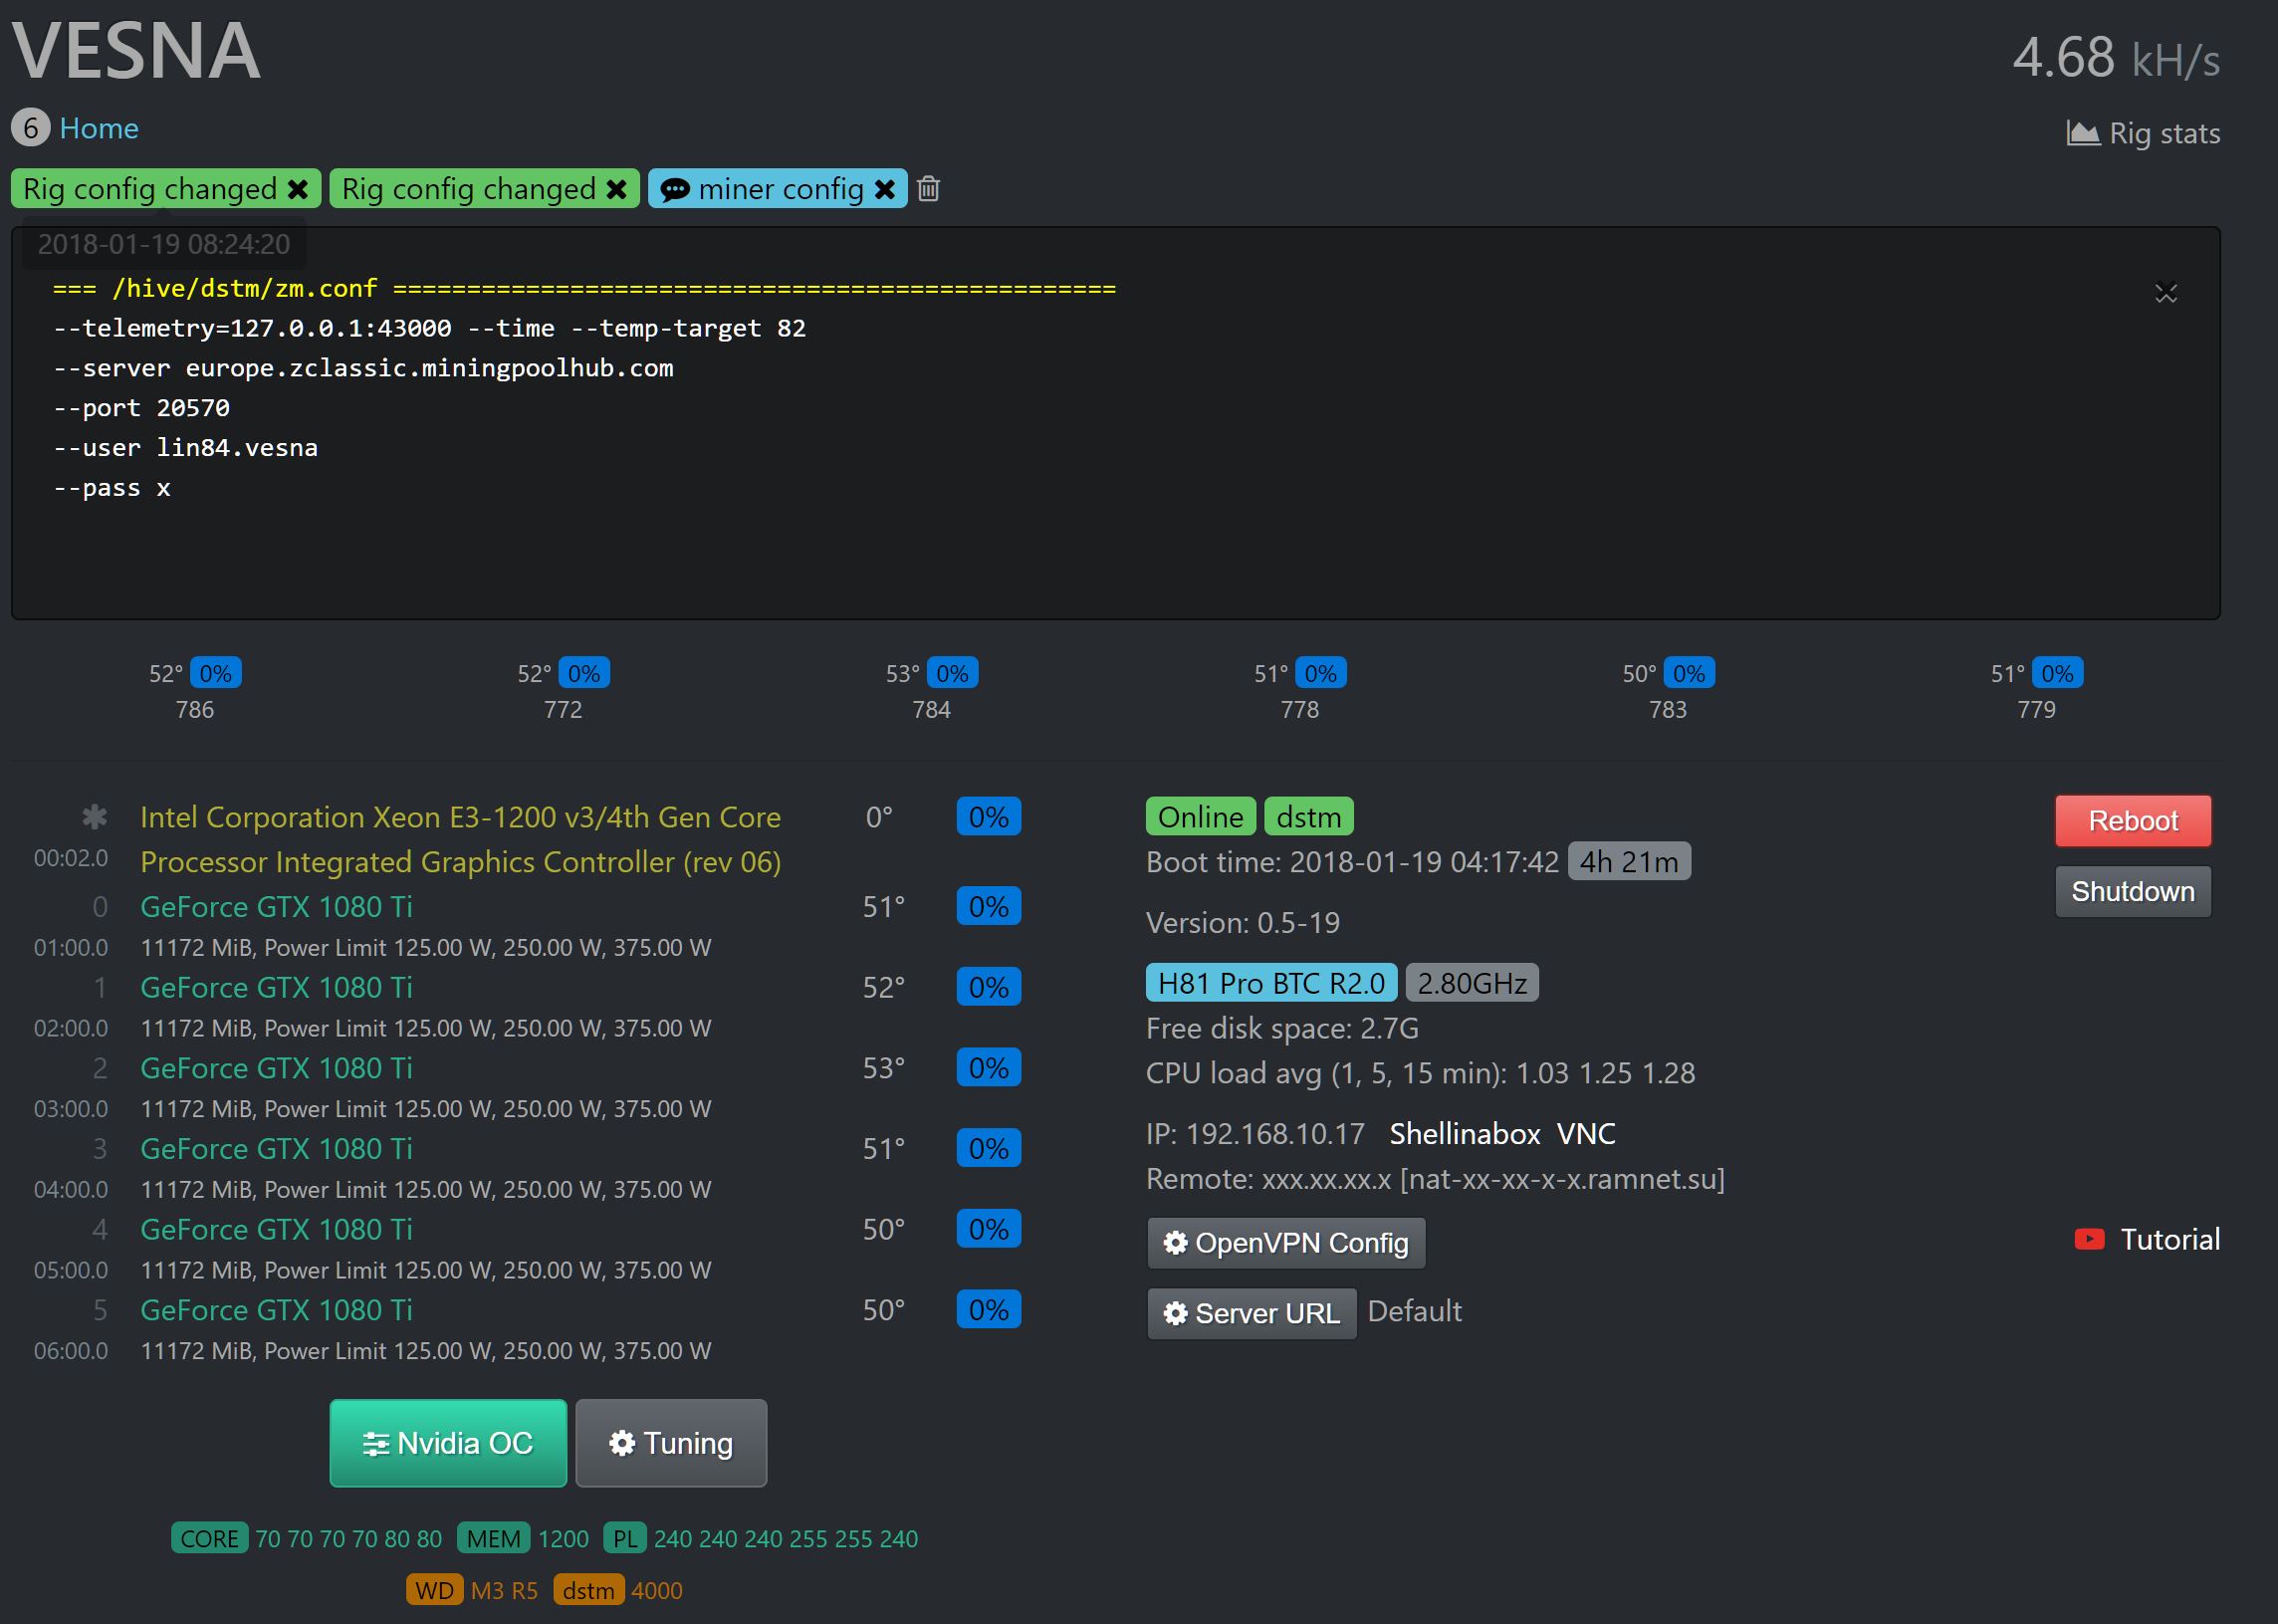Click the 0% fan badge above hashrate 784
The height and width of the screenshot is (1624, 2278).
(952, 673)
